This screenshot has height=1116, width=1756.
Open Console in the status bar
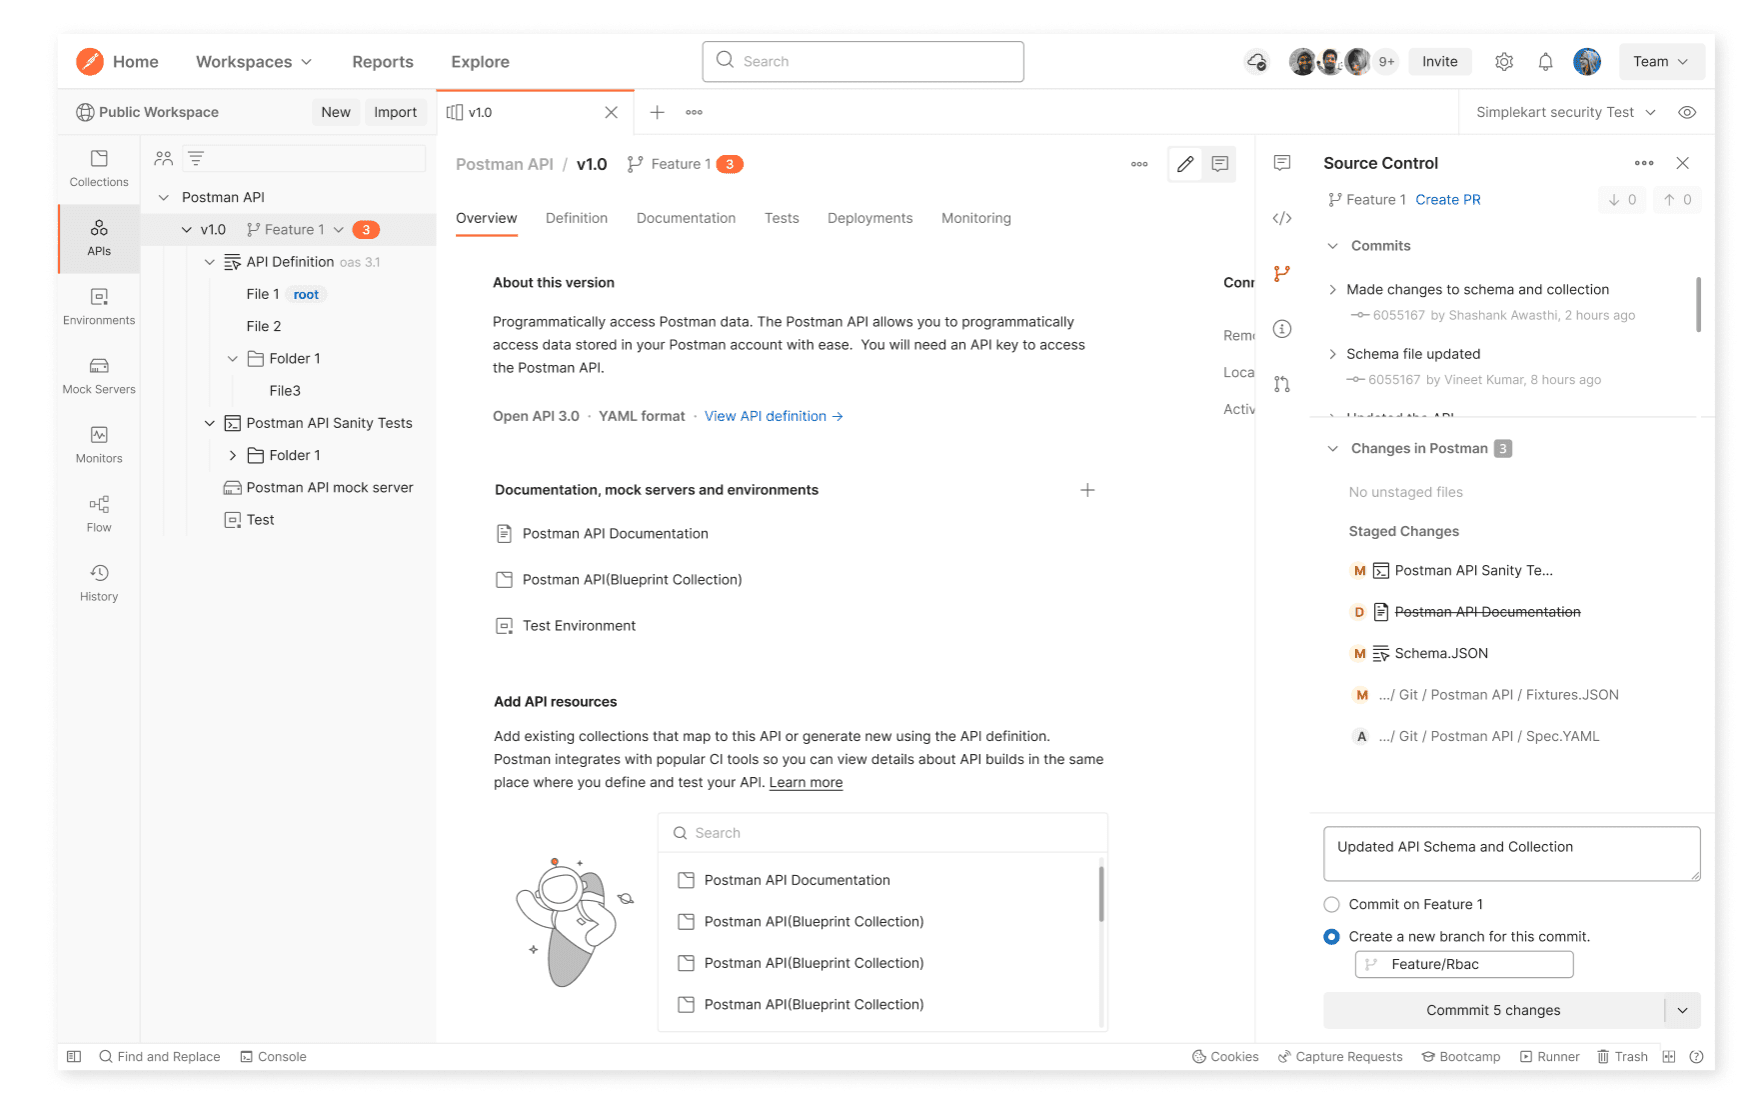(273, 1056)
